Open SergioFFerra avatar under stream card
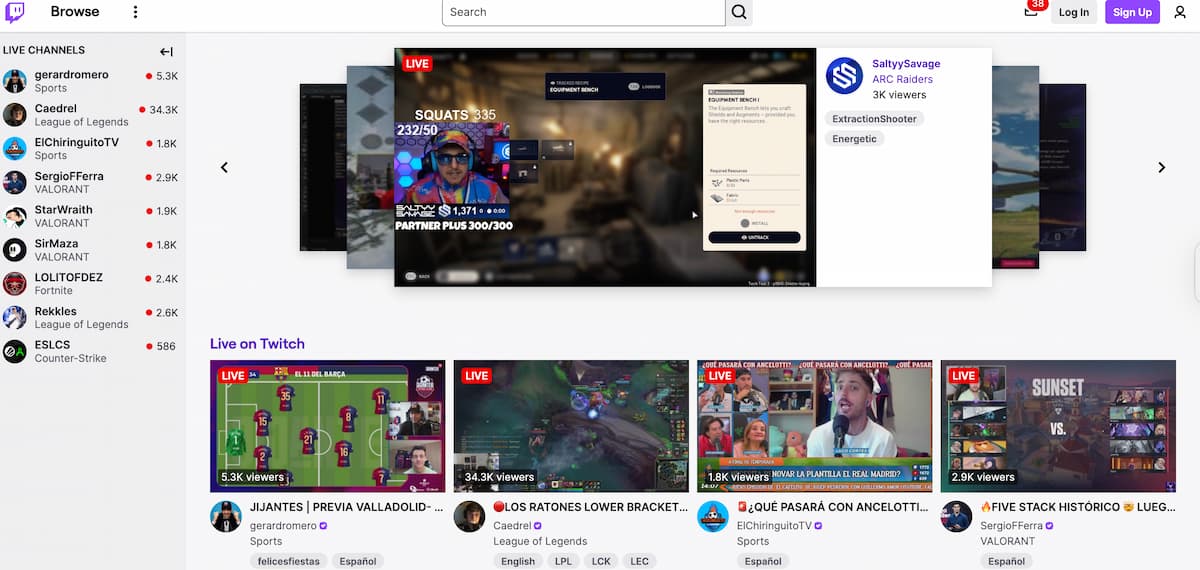This screenshot has width=1200, height=570. (957, 517)
